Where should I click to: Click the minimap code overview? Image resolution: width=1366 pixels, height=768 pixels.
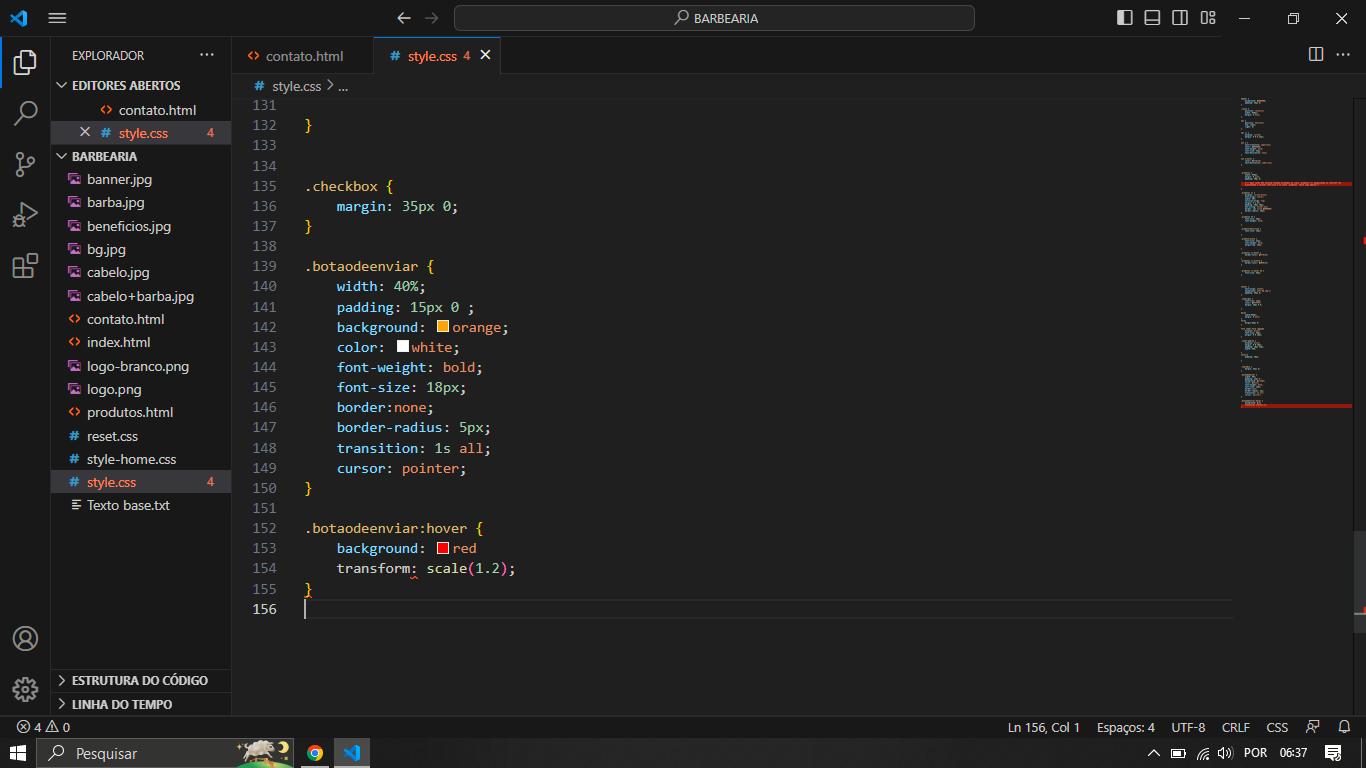coord(1296,253)
